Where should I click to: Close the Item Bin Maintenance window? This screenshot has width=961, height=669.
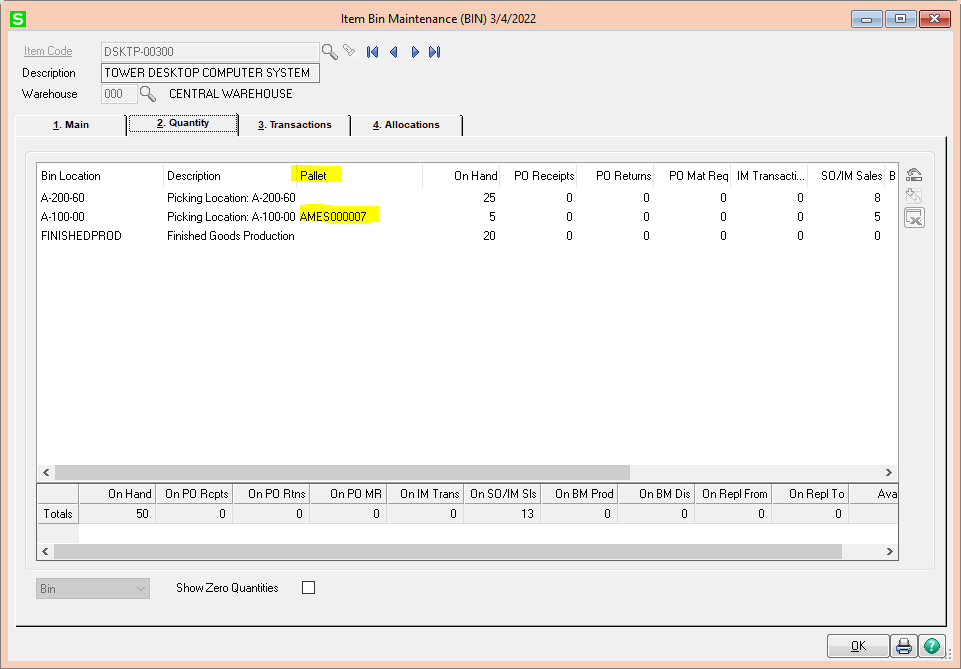tap(935, 19)
